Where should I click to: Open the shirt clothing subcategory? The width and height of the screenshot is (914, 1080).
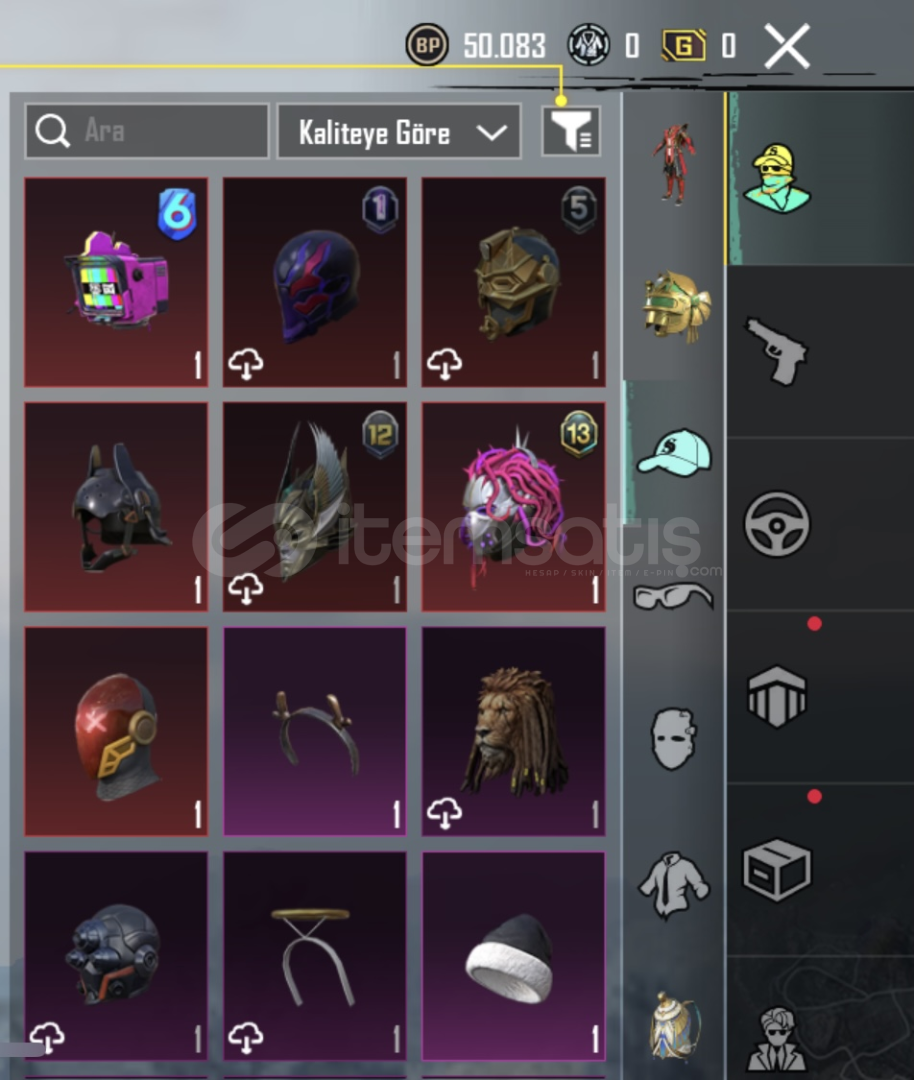[673, 885]
